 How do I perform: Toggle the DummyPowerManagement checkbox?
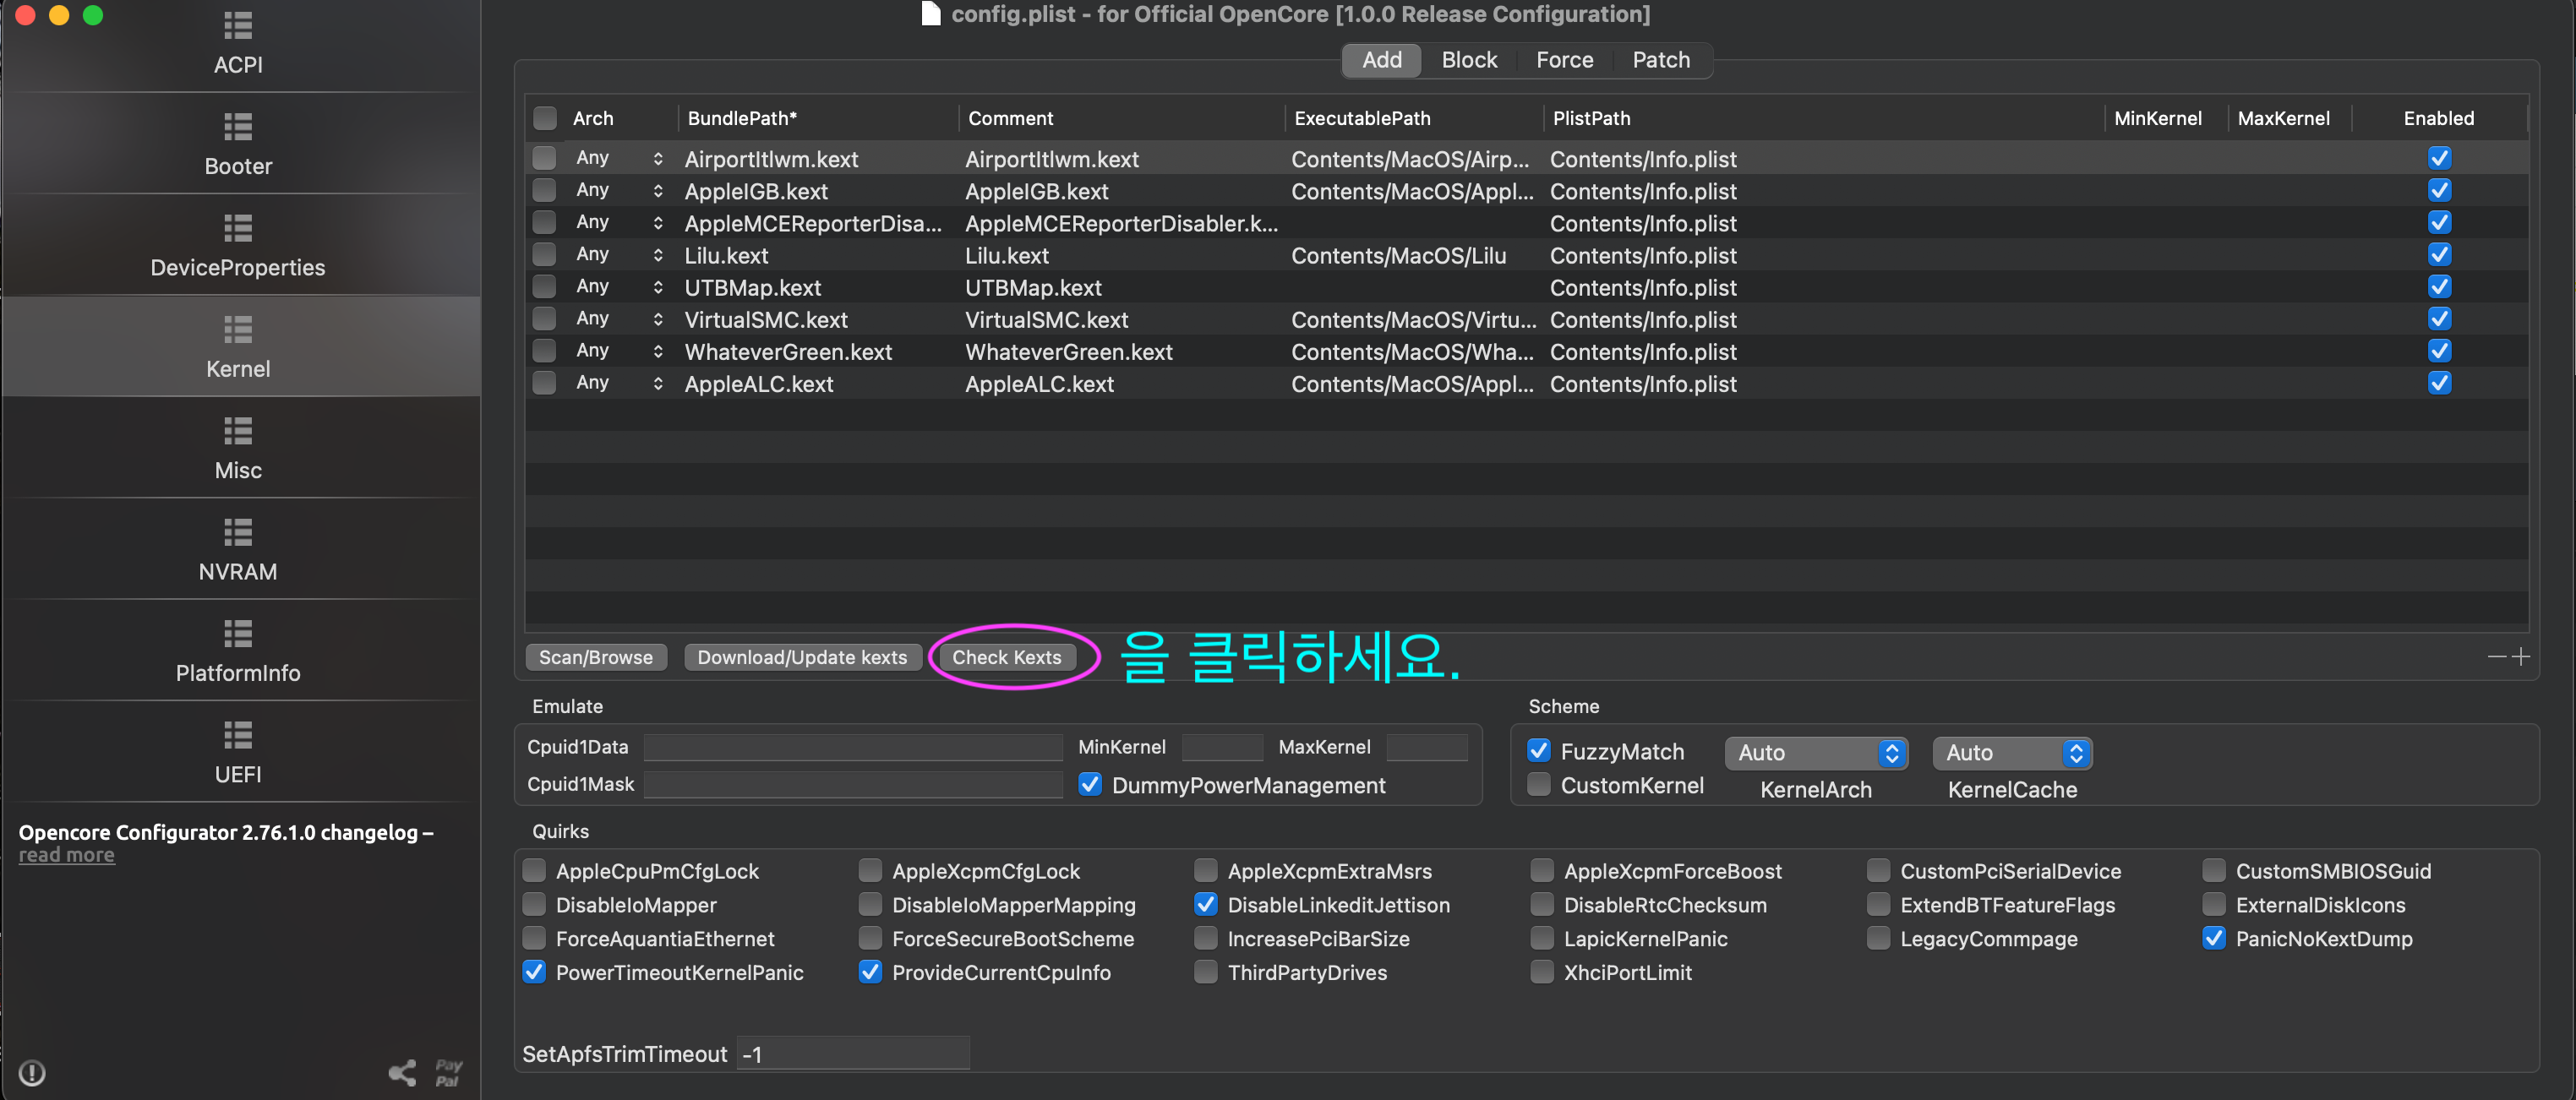(1090, 784)
